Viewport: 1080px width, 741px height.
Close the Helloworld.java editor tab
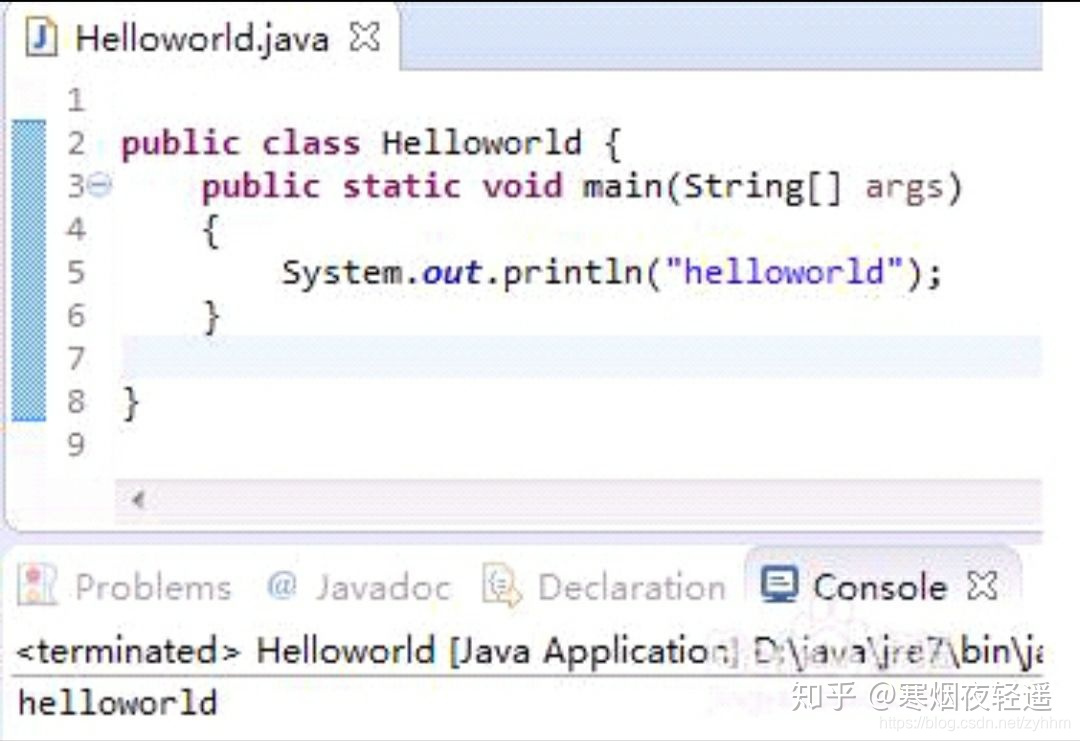pos(364,36)
